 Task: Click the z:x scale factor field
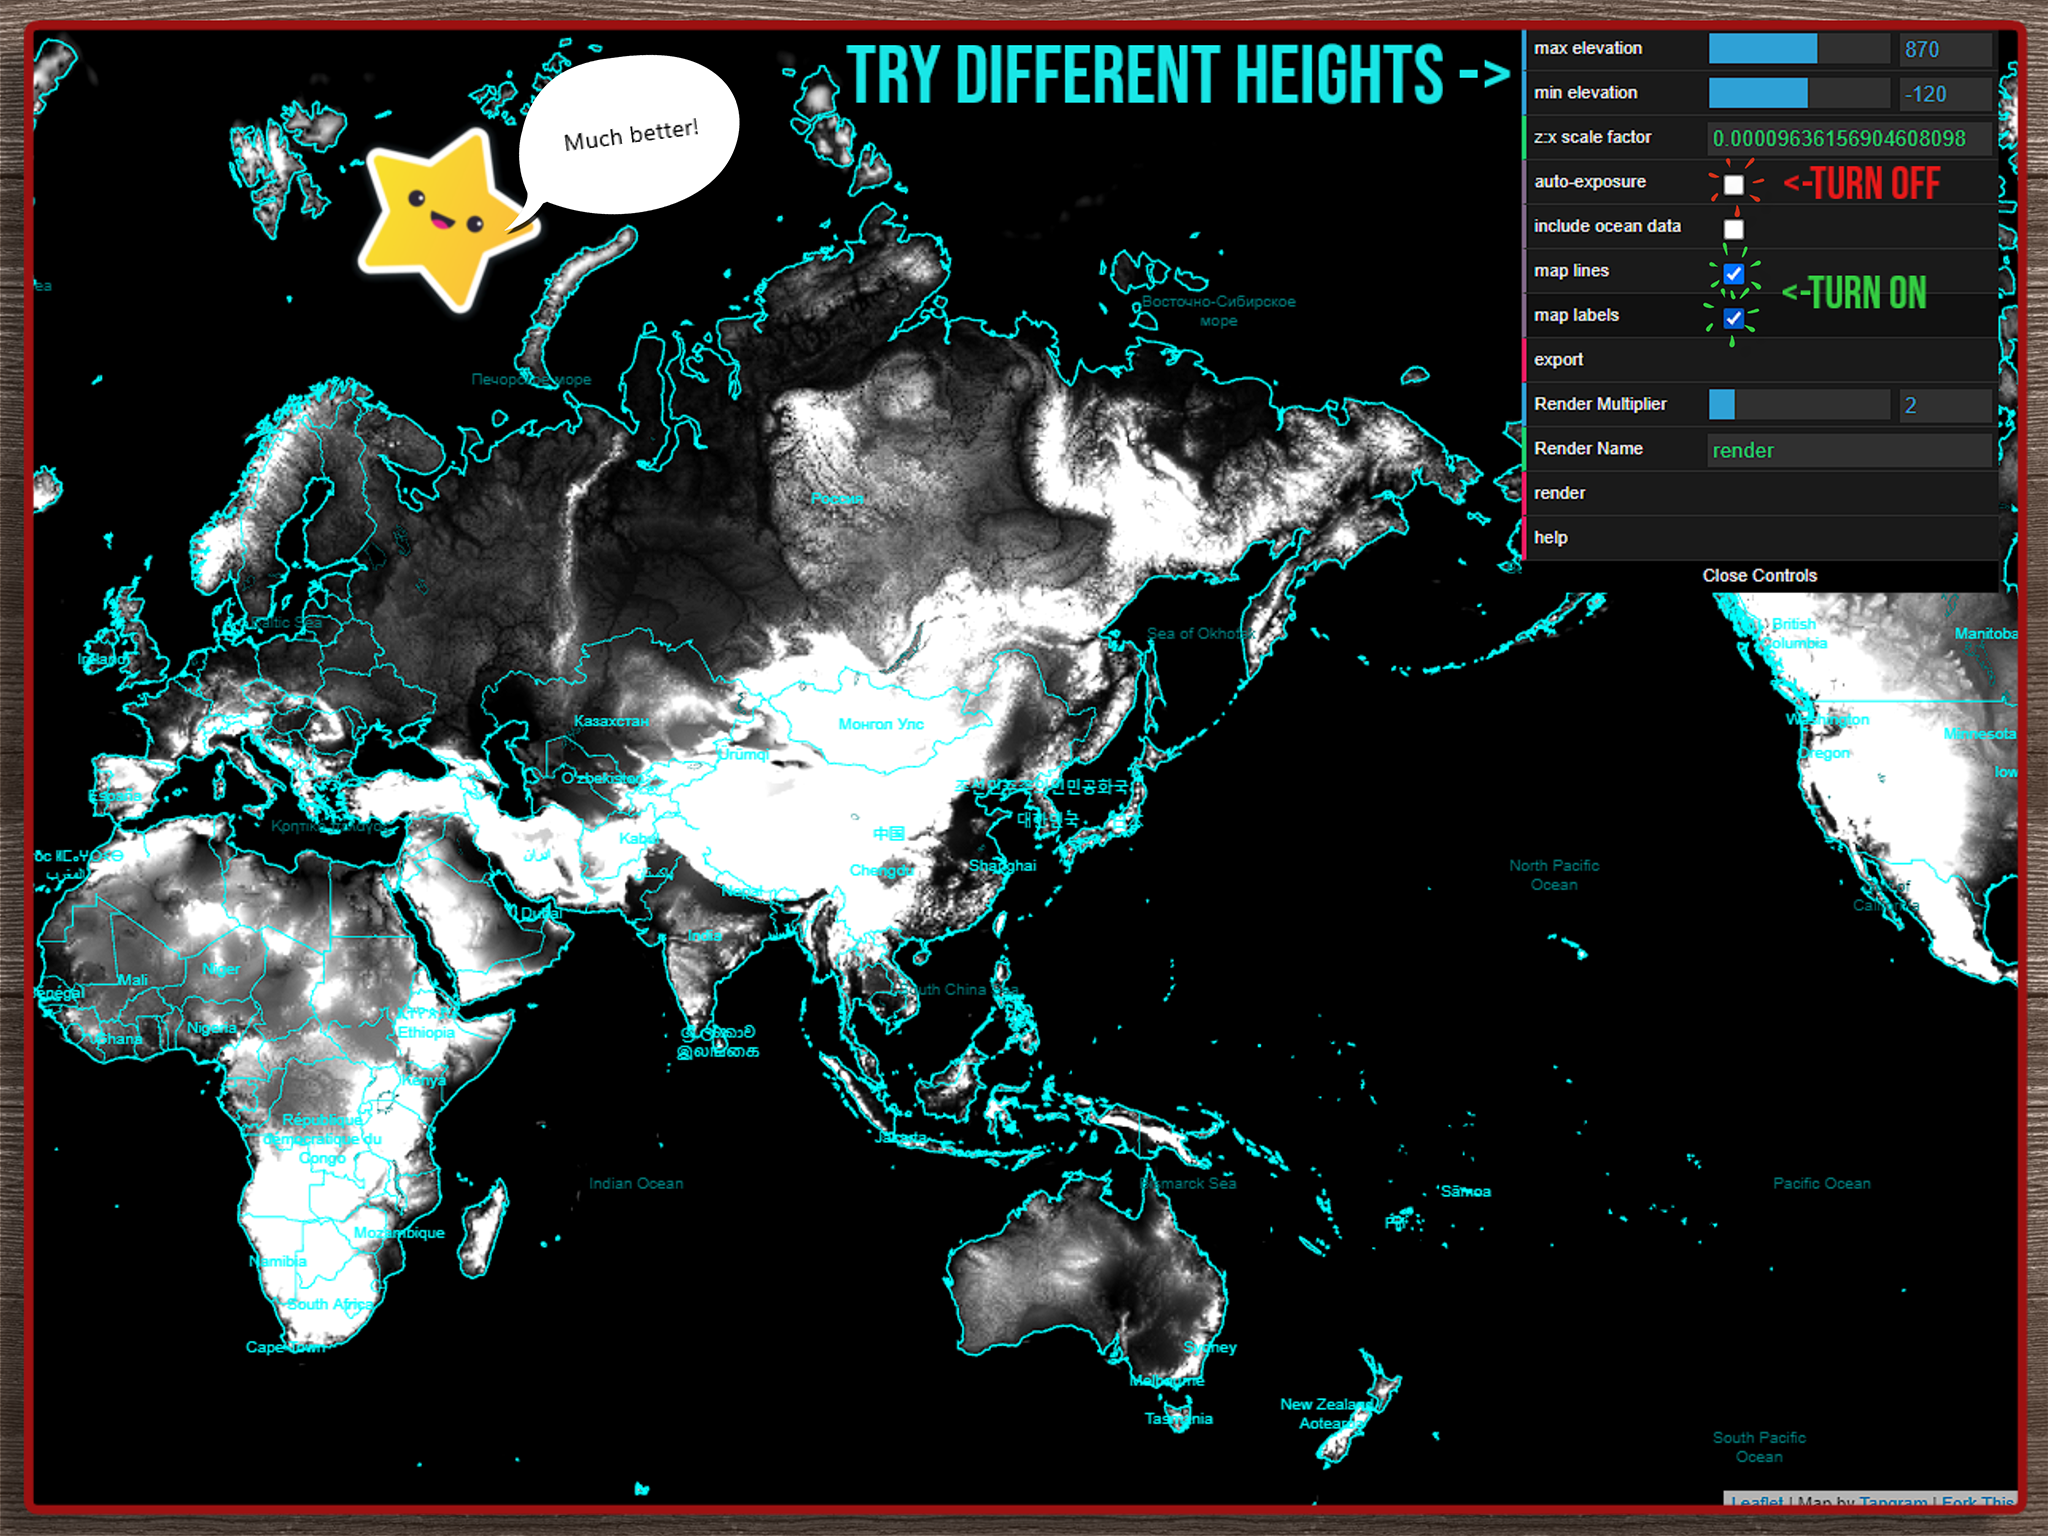[x=1848, y=139]
